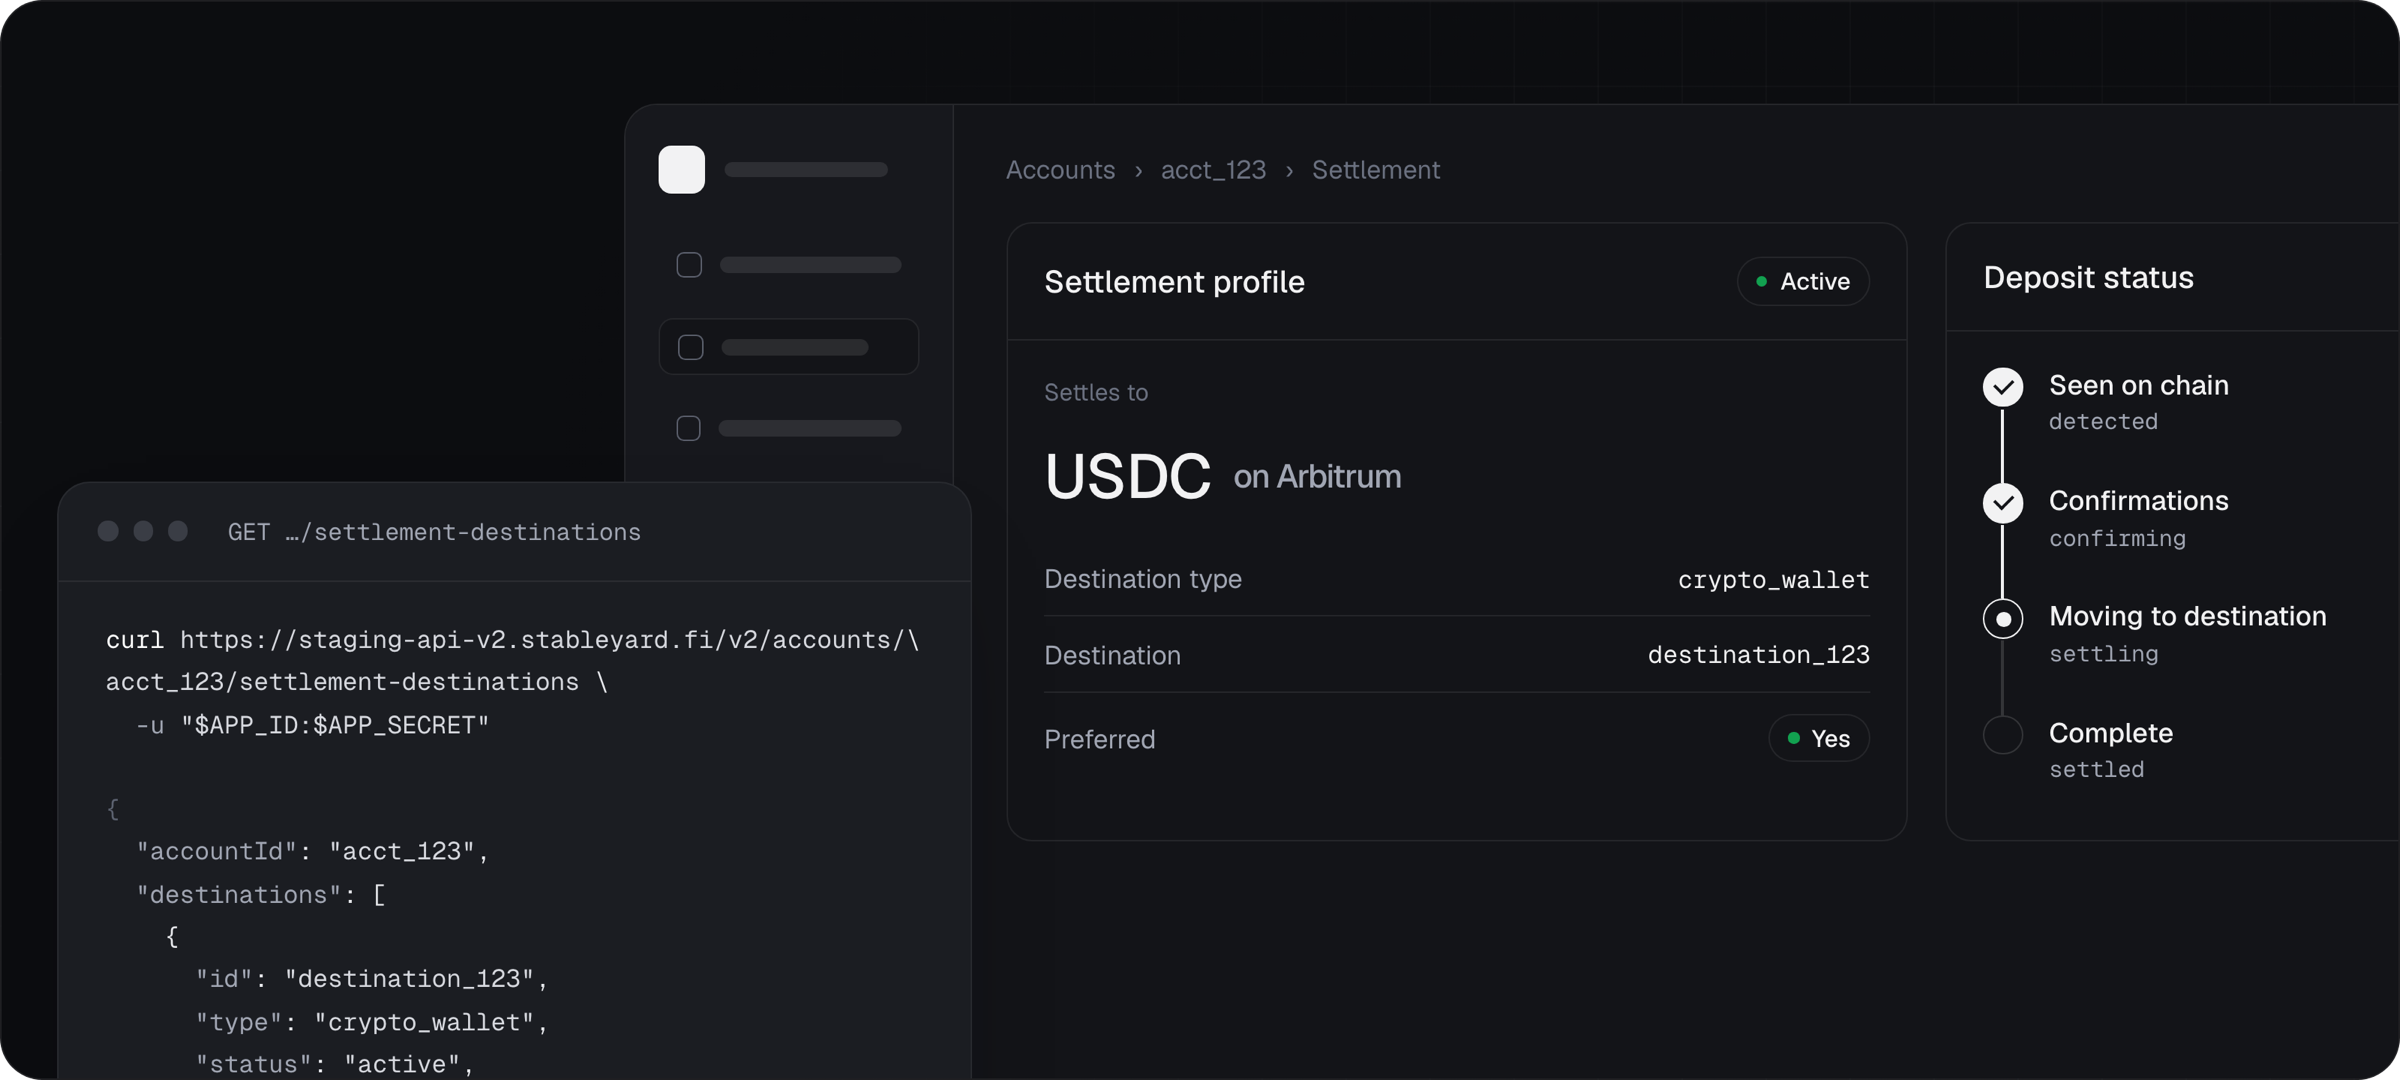Click the USDC heading
Image resolution: width=2400 pixels, height=1080 pixels.
[1127, 476]
